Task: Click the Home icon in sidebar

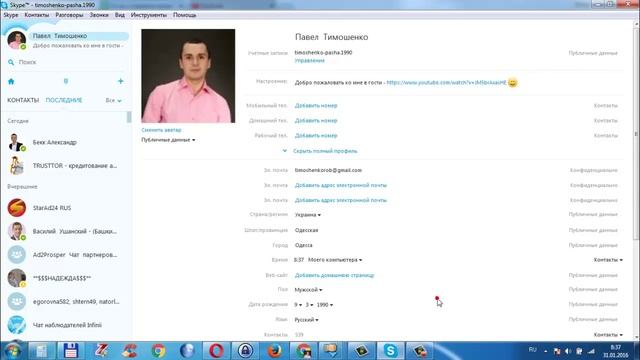Action: (x=11, y=81)
